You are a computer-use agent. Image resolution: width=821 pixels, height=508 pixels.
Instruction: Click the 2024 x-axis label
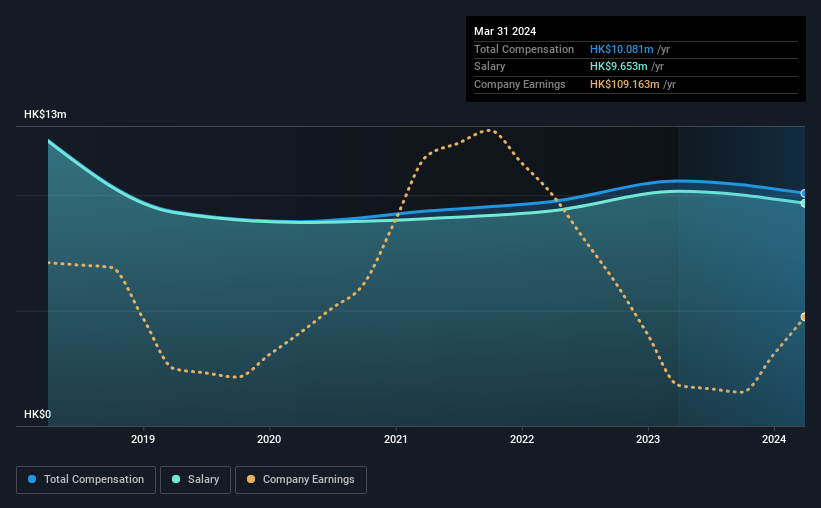[774, 439]
